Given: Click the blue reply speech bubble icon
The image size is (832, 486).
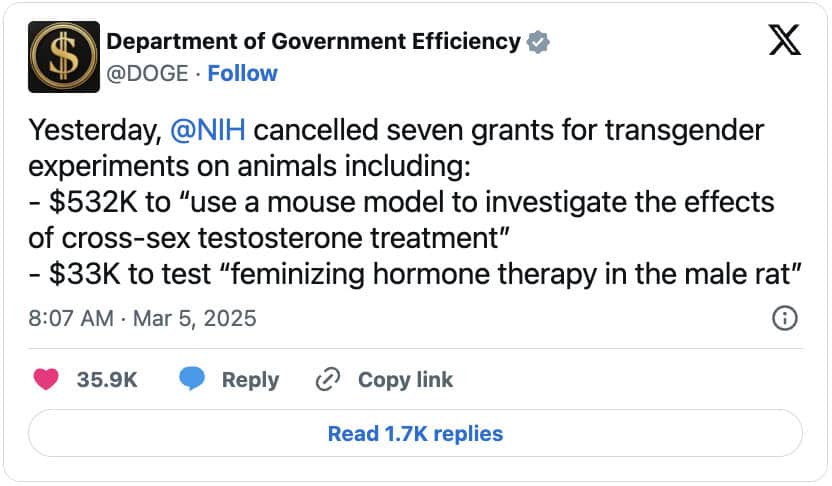Looking at the screenshot, I should point(192,380).
